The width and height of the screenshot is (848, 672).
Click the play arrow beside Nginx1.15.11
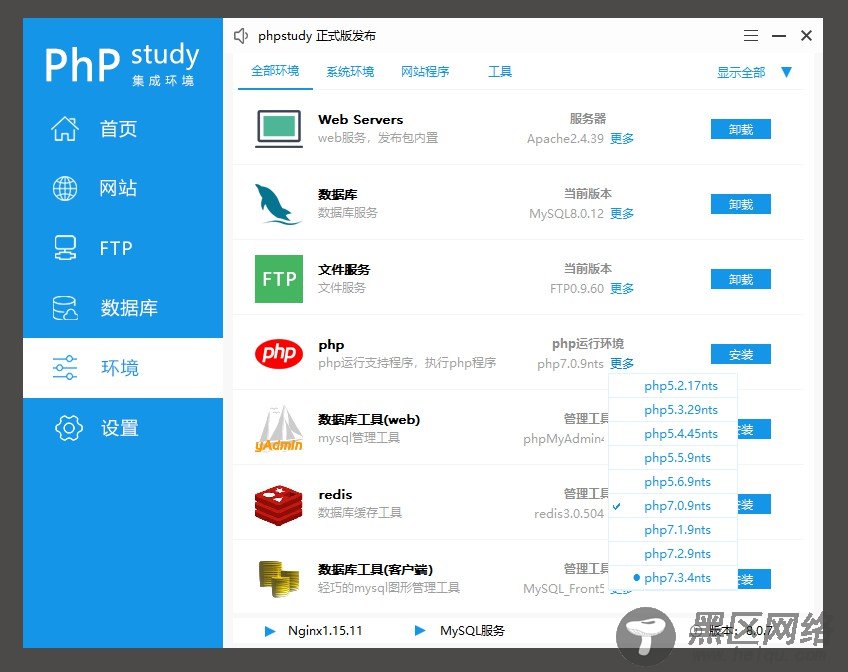269,631
